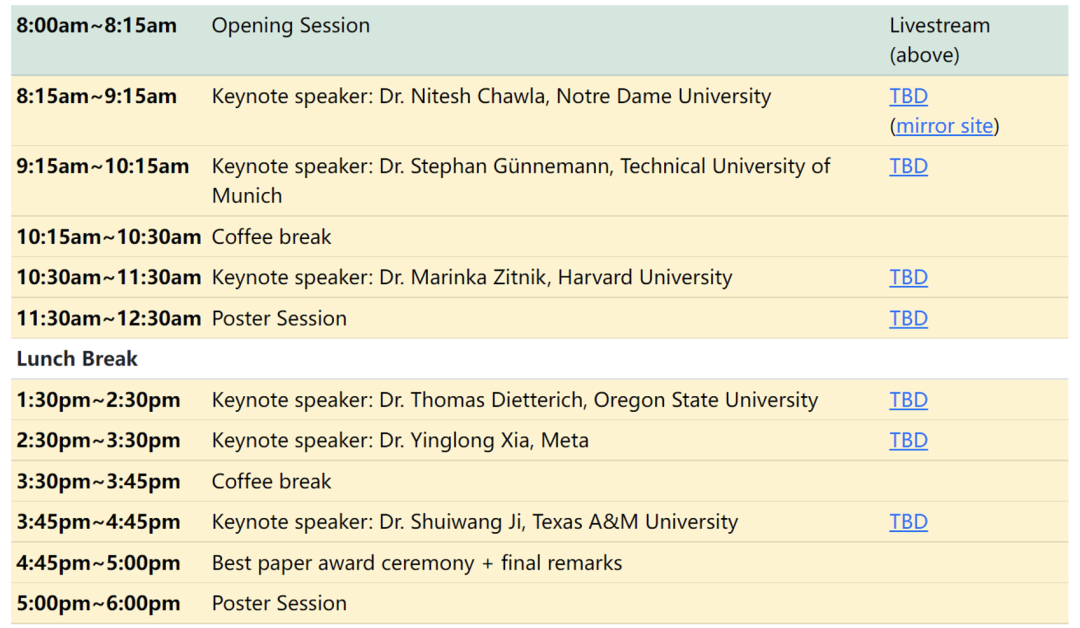Screen dimensions: 1080x628
Task: Select the 4:45pm~5:00pm time cell
Action: [x=98, y=564]
